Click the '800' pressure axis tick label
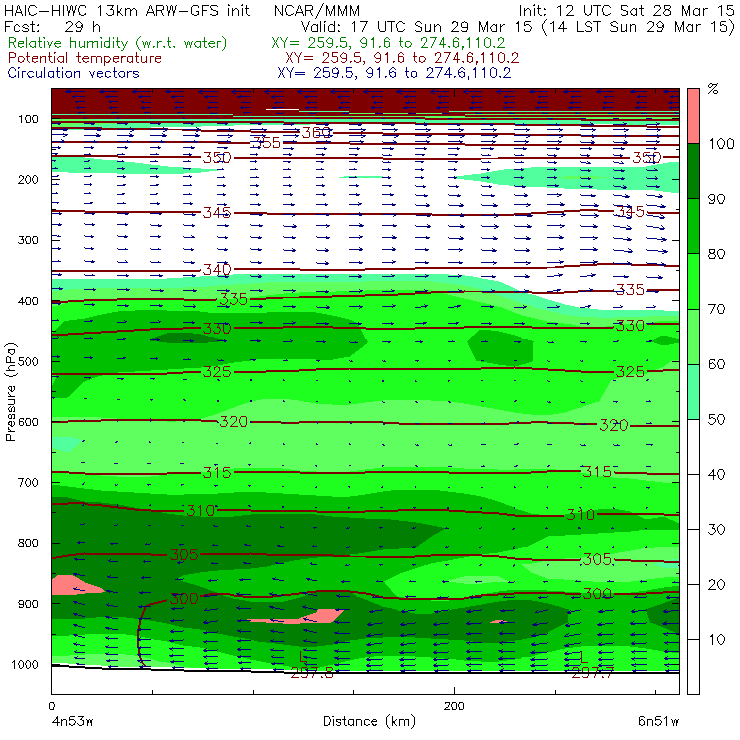Viewport: 740px width, 740px height. point(28,543)
